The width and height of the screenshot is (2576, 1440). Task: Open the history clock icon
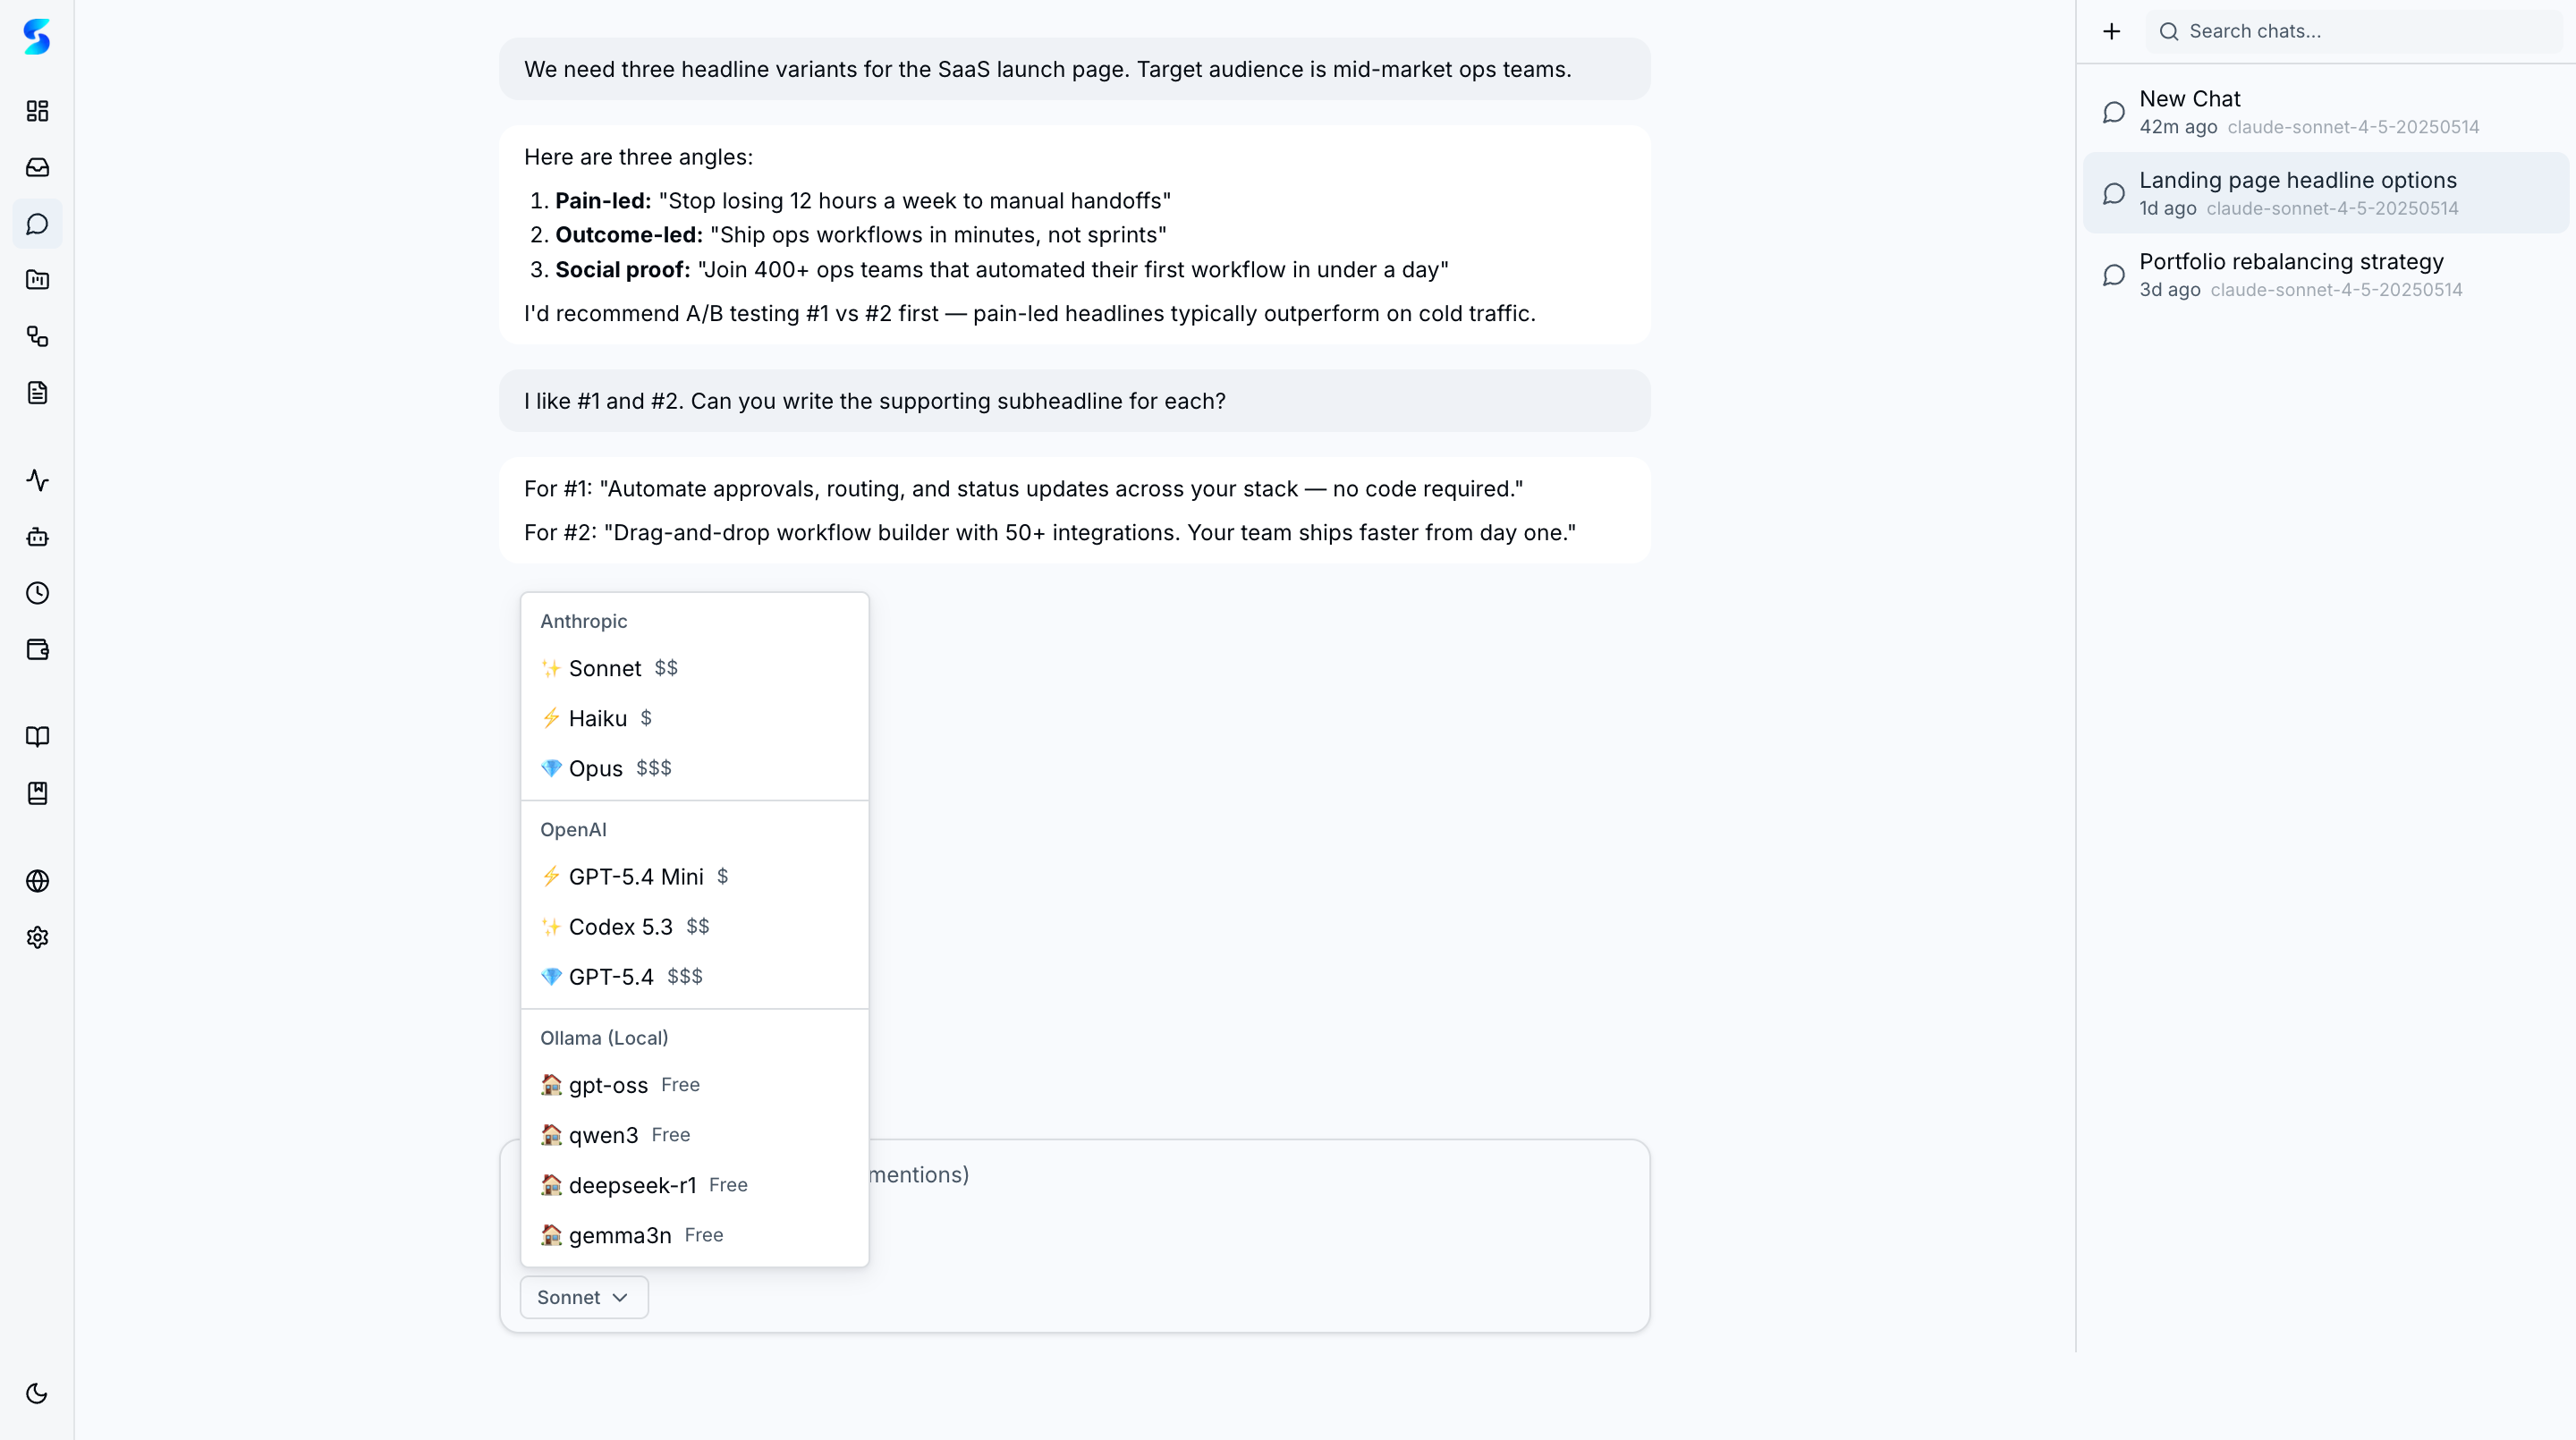(x=37, y=593)
